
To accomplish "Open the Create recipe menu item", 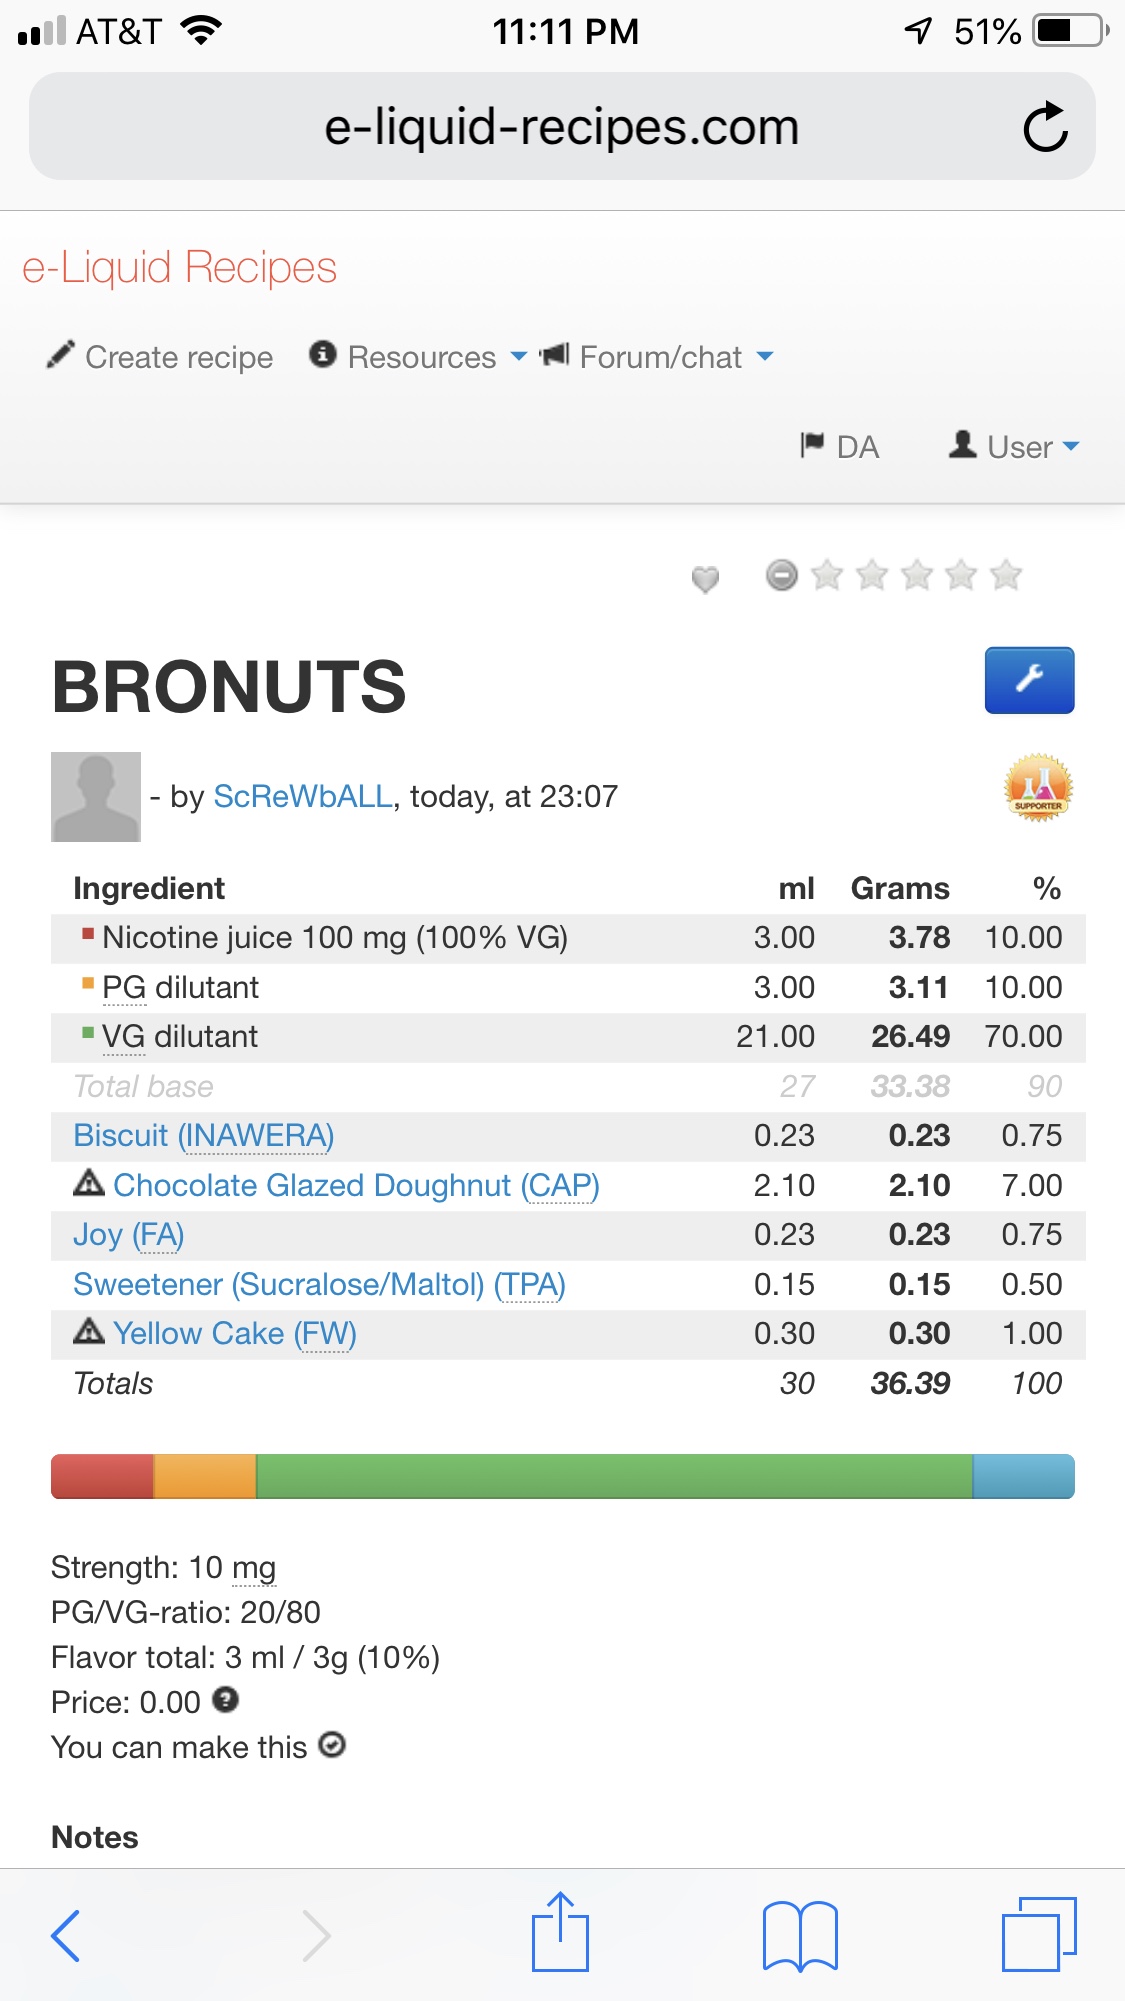I will pyautogui.click(x=161, y=357).
